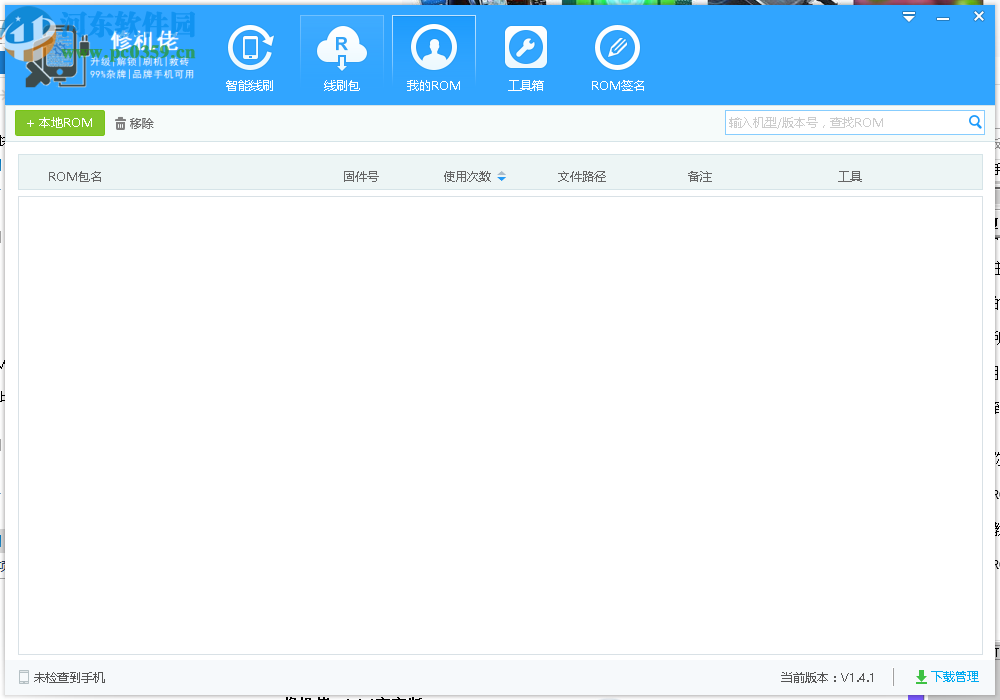This screenshot has height=700, width=1000.
Task: Open the title bar dropdown menu arrow
Action: (x=909, y=17)
